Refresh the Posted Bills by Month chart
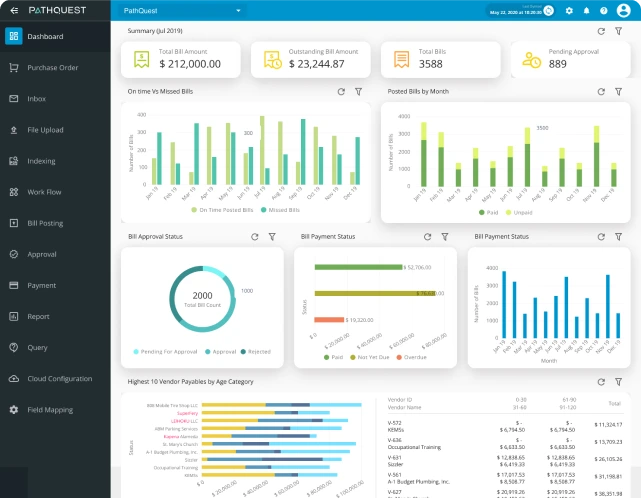The width and height of the screenshot is (641, 498). (x=600, y=91)
